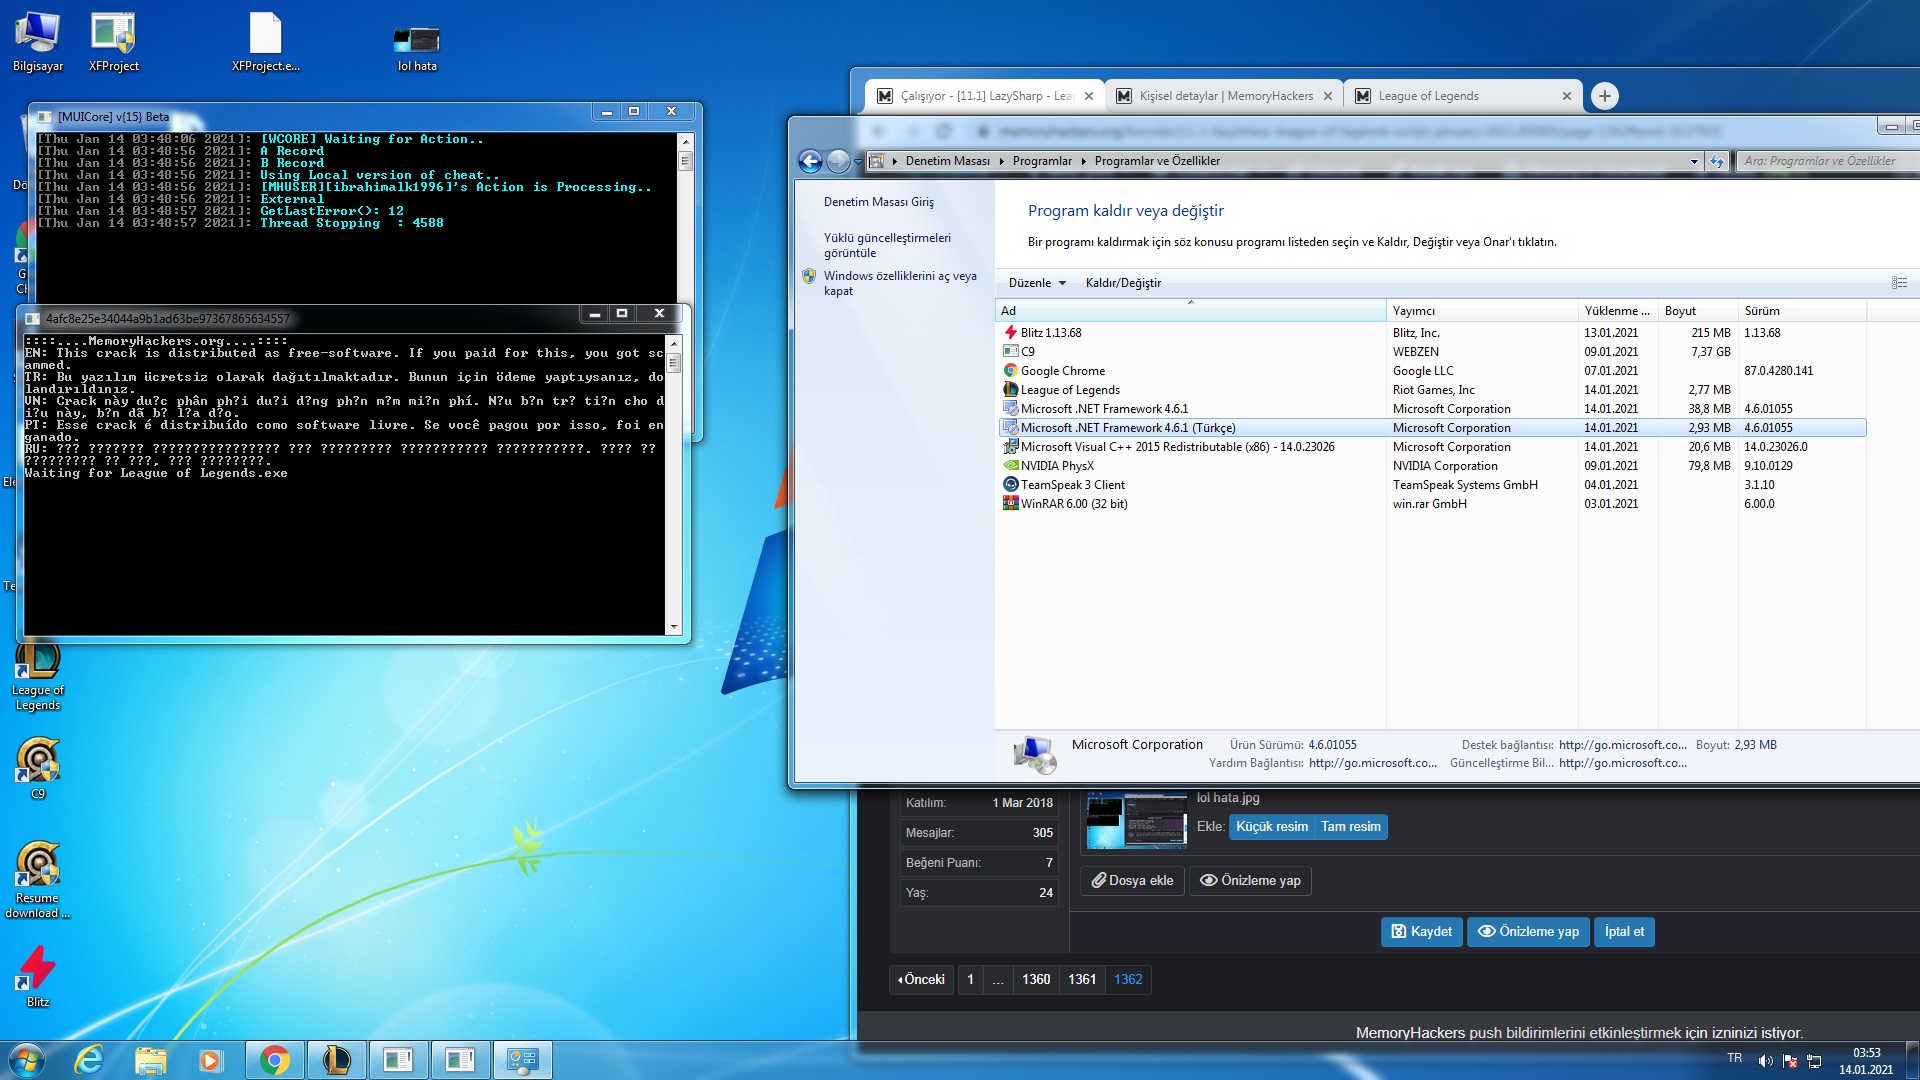Open Yüklü güncelleştirmeleri görüntüle link
Screen dimensions: 1920x1080
tap(887, 245)
